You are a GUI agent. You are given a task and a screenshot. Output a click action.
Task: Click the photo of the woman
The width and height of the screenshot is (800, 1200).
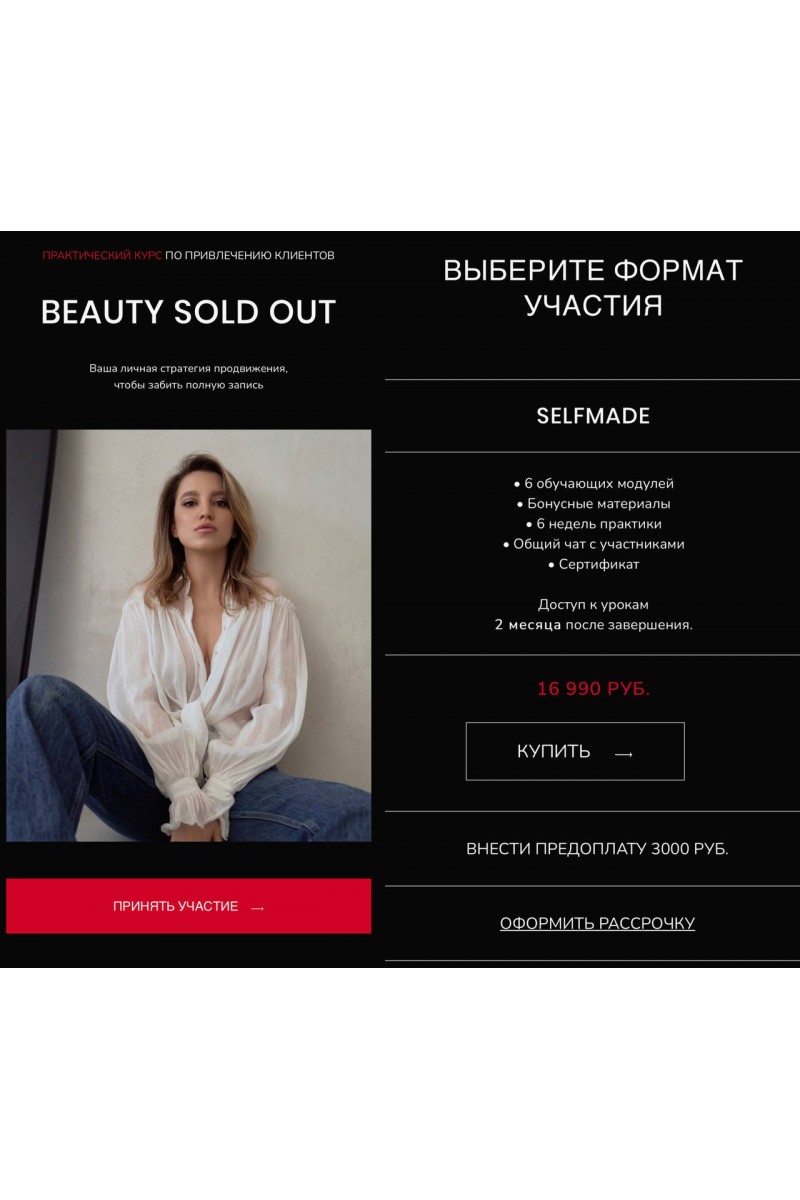189,635
